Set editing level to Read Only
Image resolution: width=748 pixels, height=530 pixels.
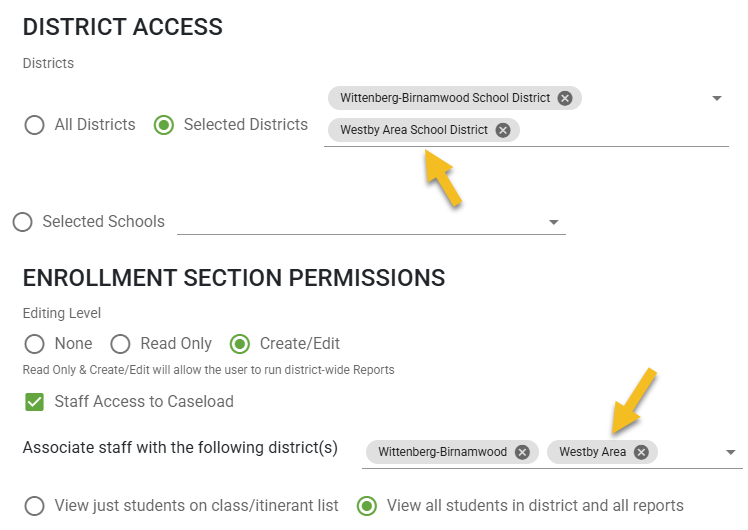pos(120,344)
